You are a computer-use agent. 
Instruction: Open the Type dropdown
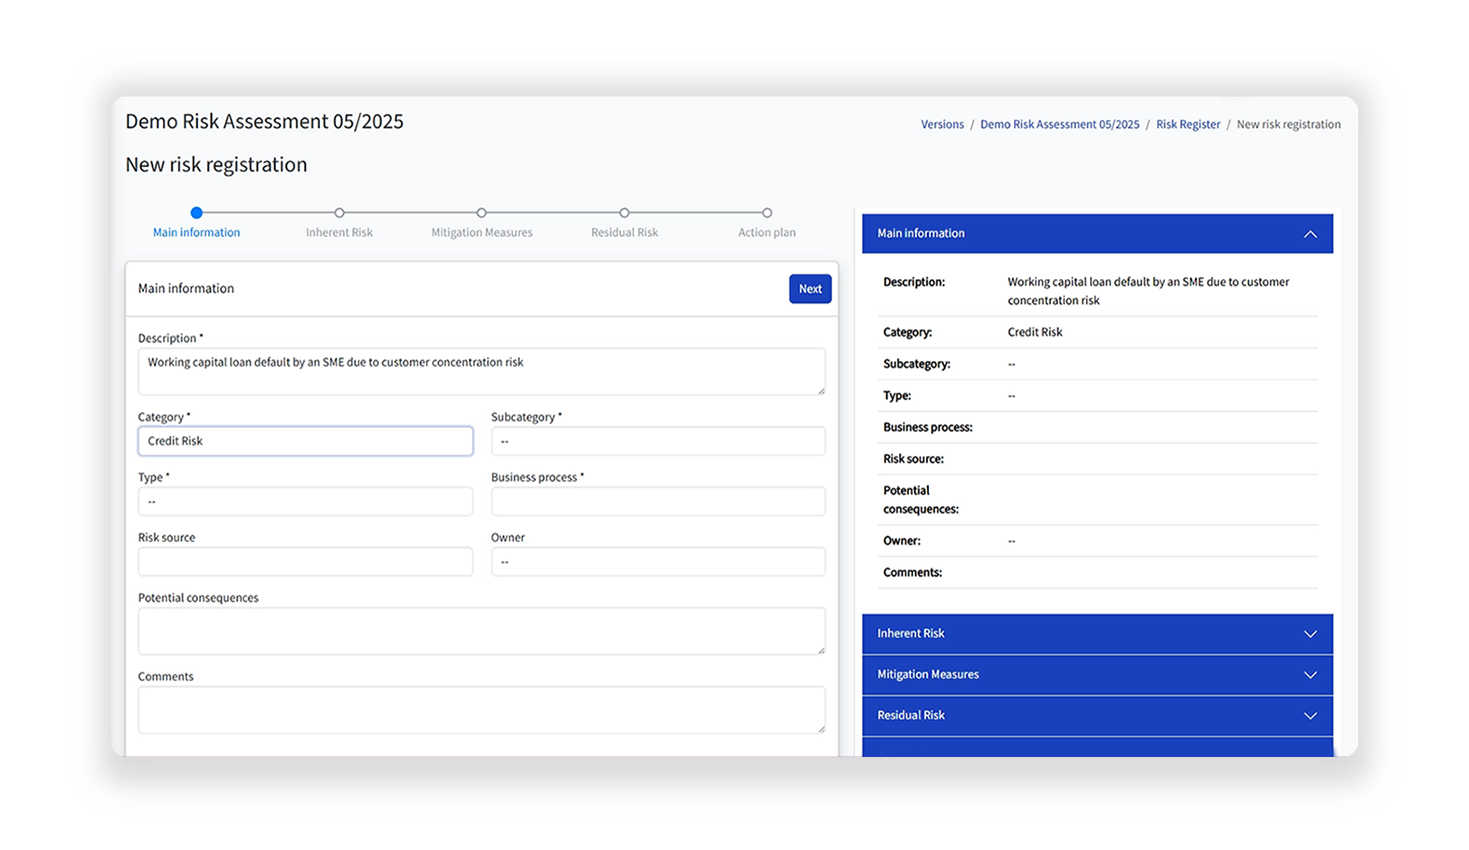(x=305, y=502)
